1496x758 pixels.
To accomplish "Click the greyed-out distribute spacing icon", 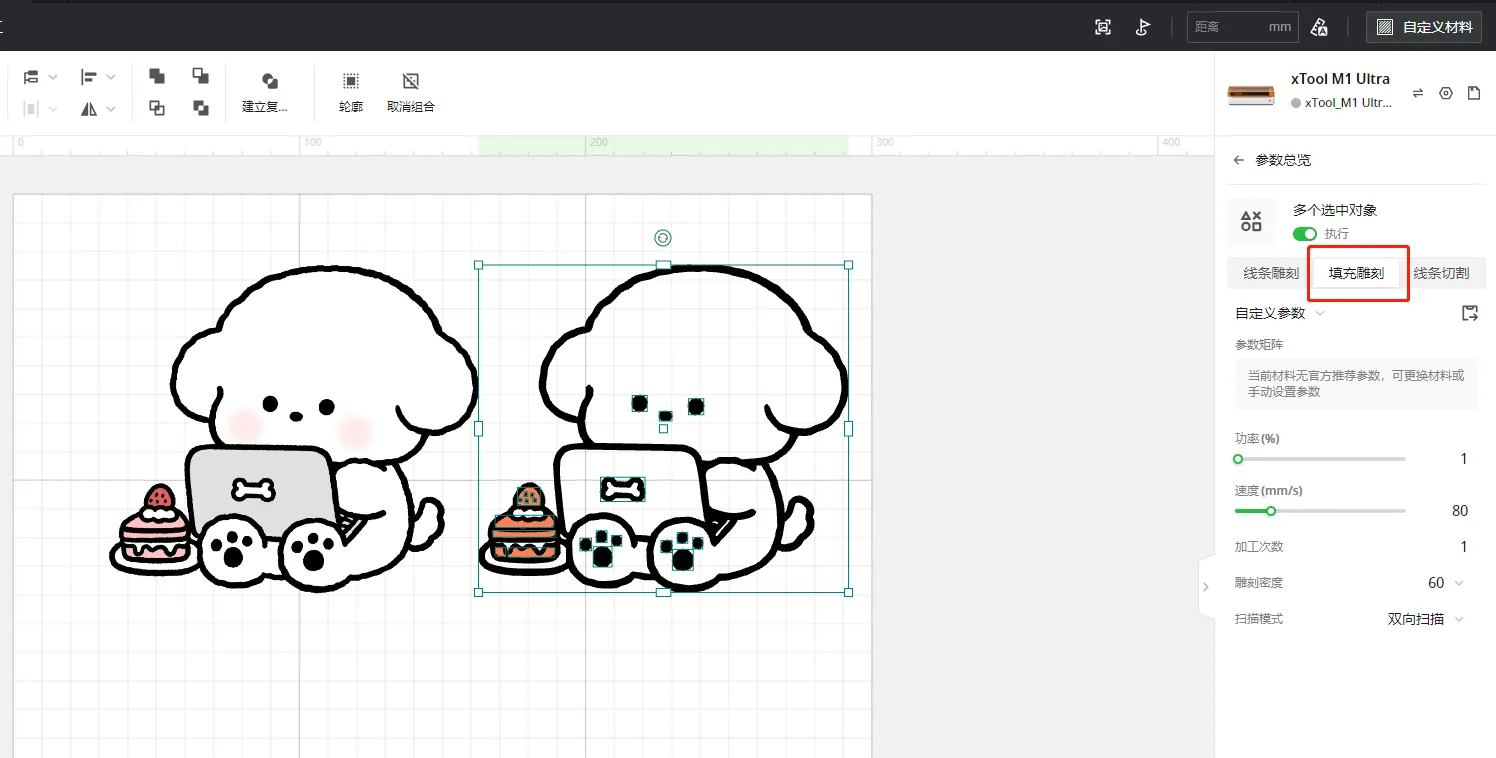I will coord(31,109).
